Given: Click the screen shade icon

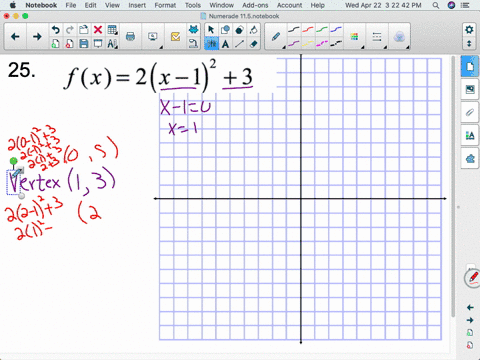Looking at the screenshot, I should pyautogui.click(x=98, y=44).
